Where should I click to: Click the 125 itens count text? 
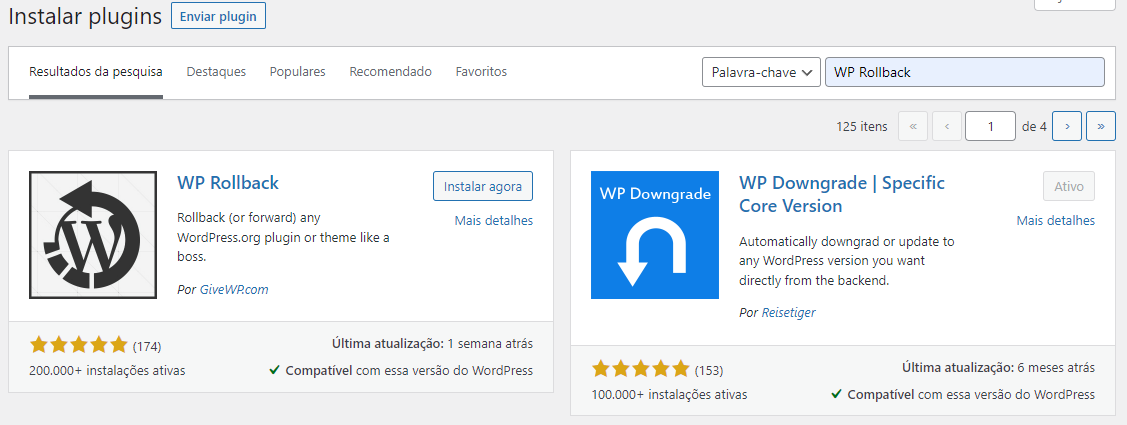point(862,127)
